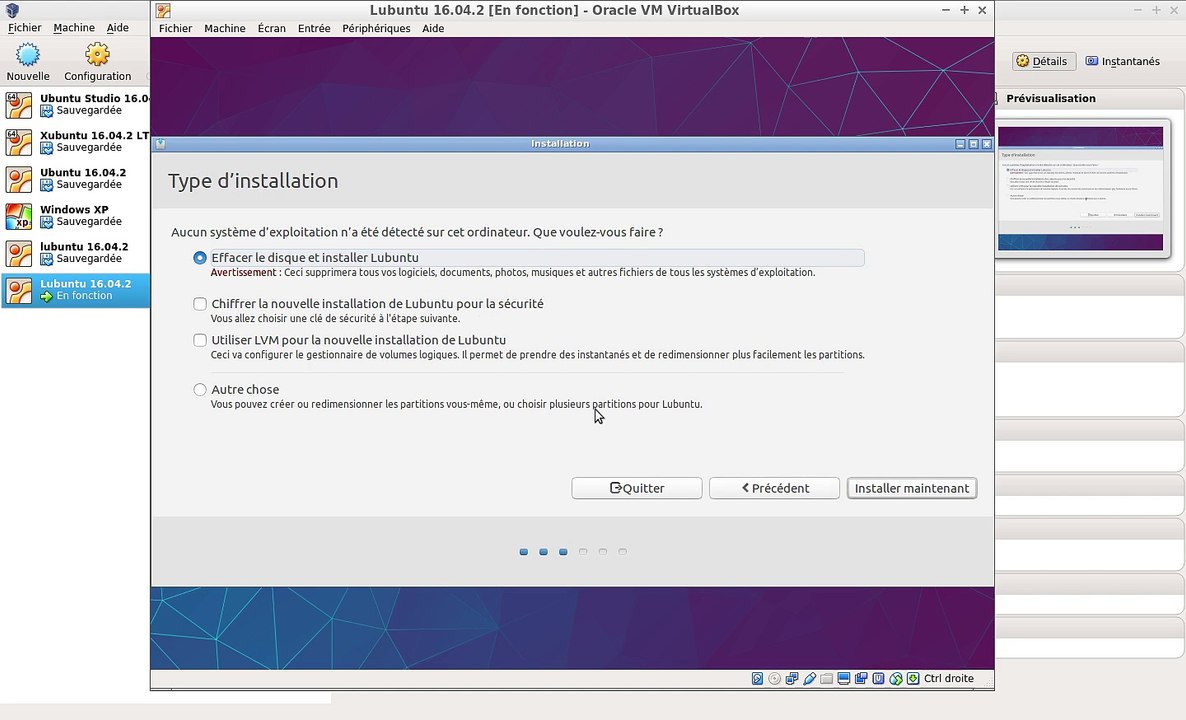Open Aide menu in VirtualBox Manager
The image size is (1186, 720).
pos(117,27)
